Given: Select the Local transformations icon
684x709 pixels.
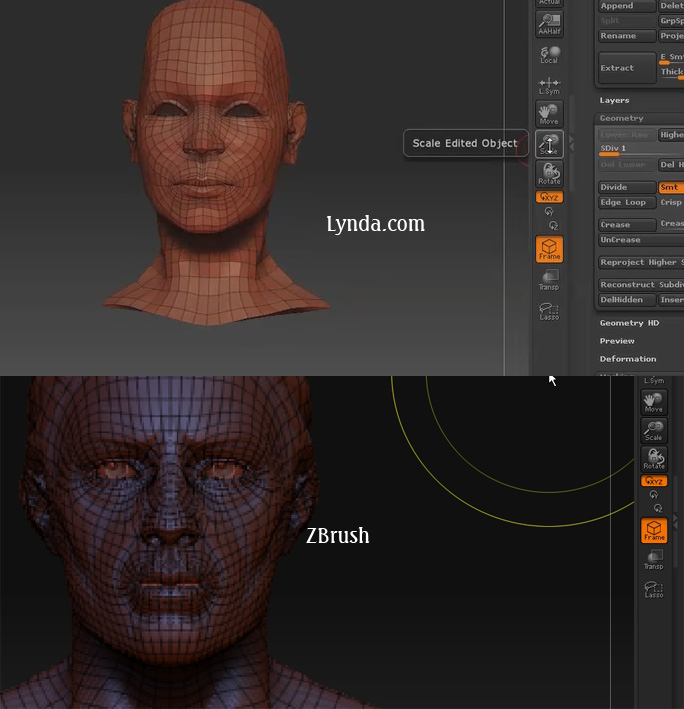Looking at the screenshot, I should pyautogui.click(x=549, y=54).
